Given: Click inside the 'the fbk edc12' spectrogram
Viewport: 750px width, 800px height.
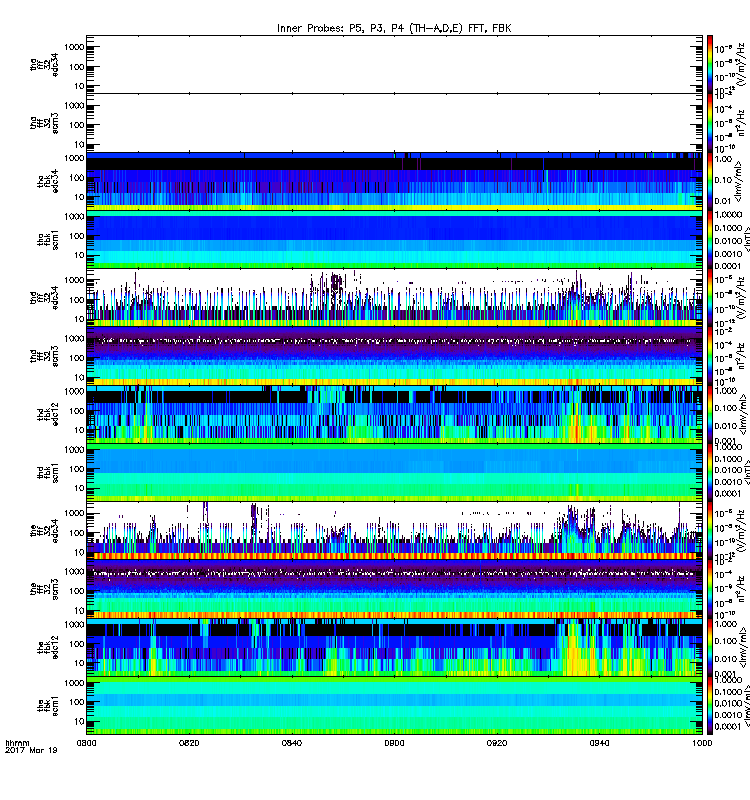Looking at the screenshot, I should pyautogui.click(x=394, y=648).
